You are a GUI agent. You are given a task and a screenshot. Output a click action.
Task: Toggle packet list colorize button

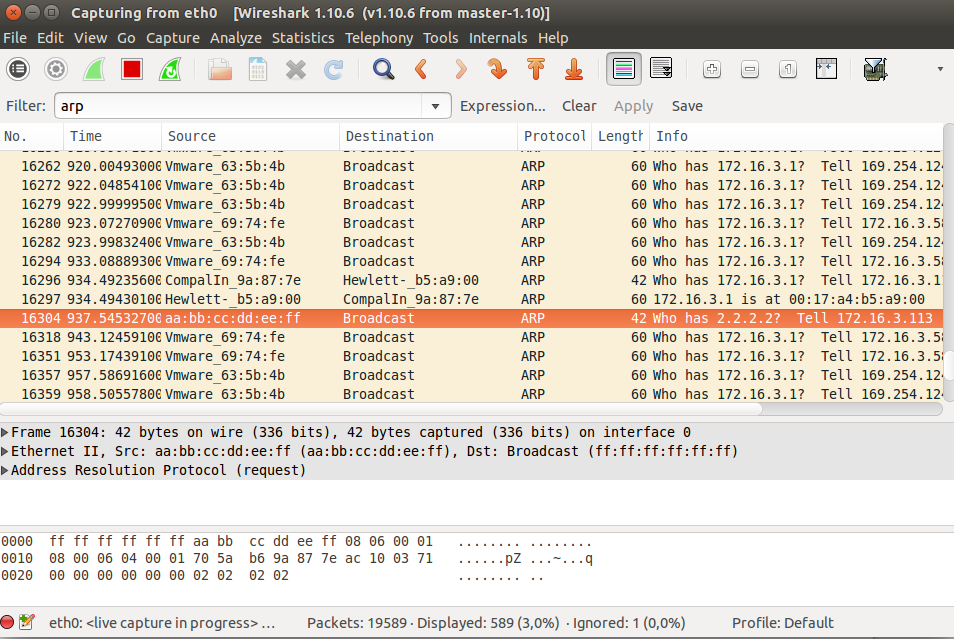(x=624, y=69)
